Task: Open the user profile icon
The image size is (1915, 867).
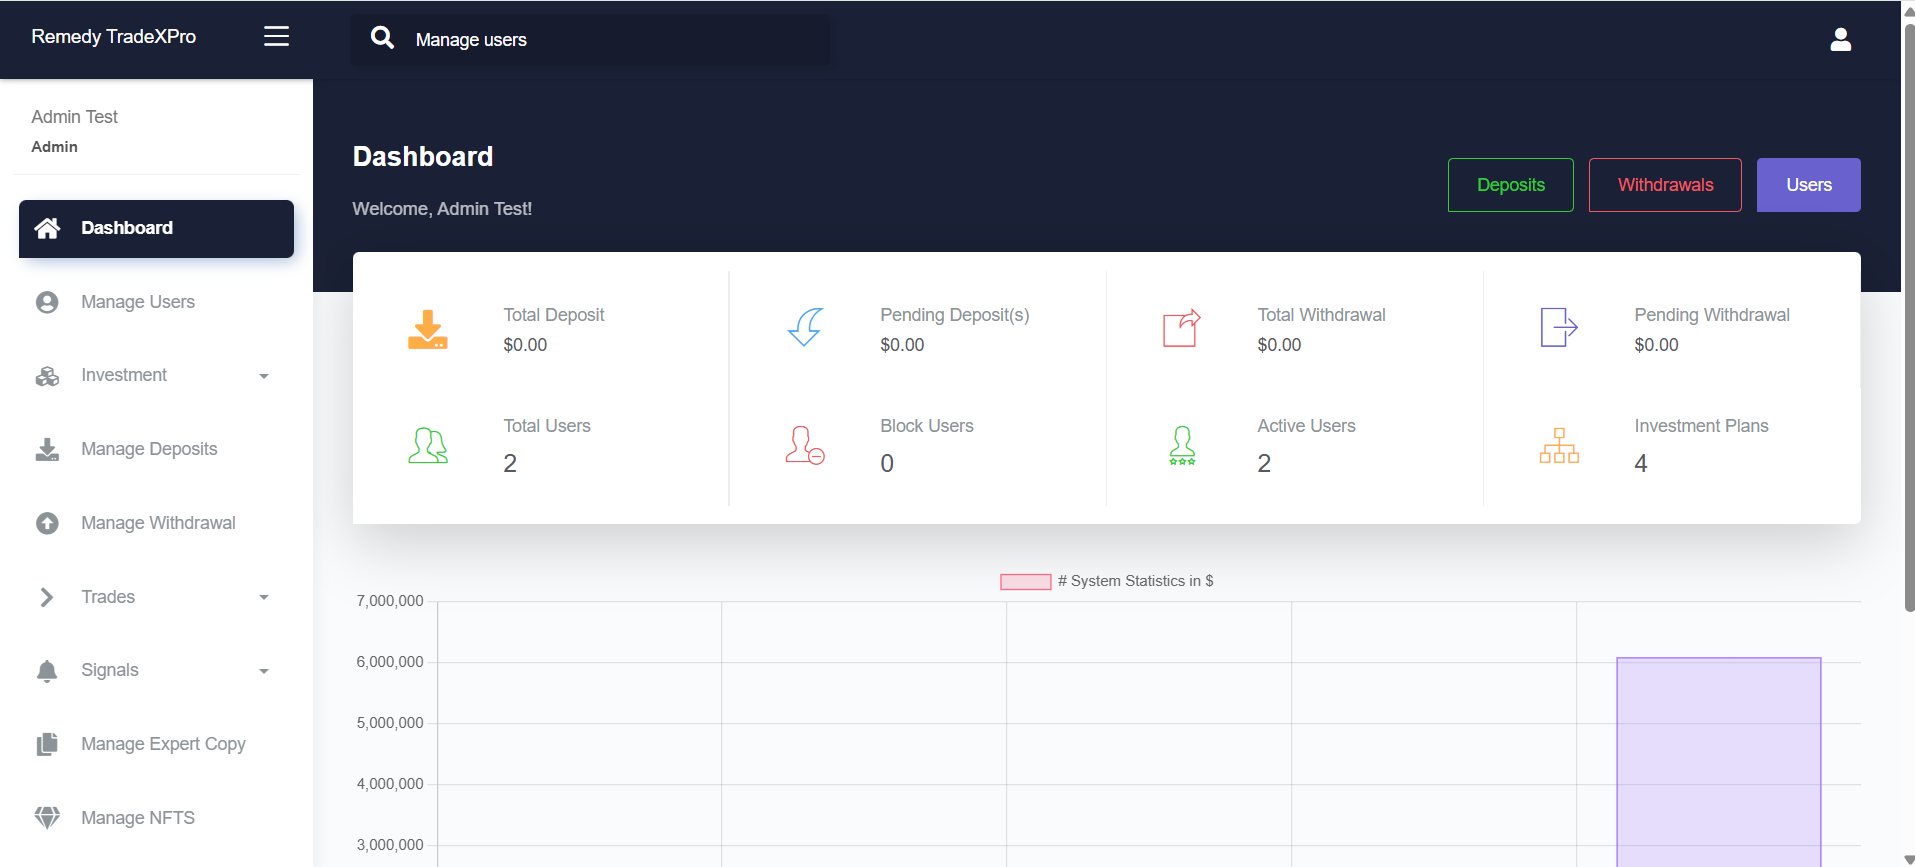Action: point(1840,39)
